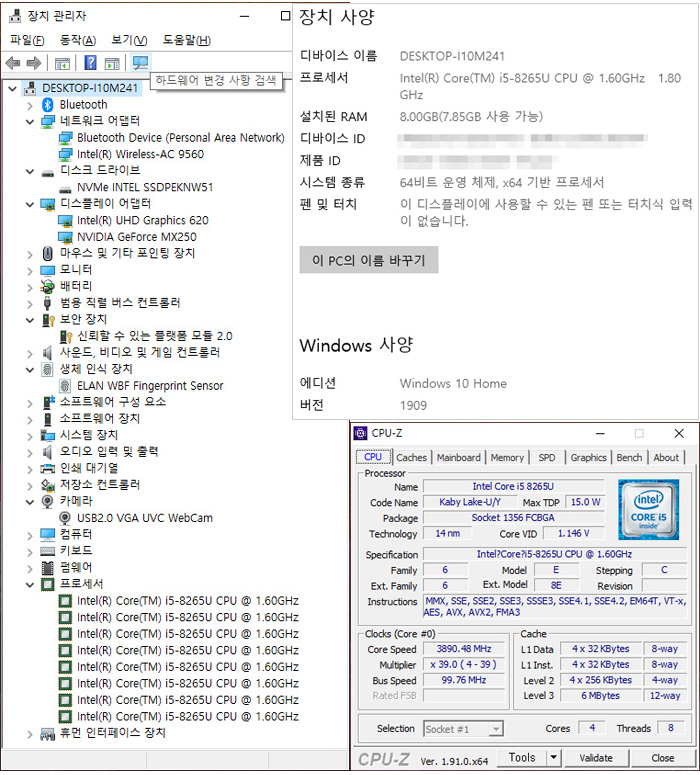700x775 pixels.
Task: Click the display adapter category icon
Action: click(x=48, y=204)
